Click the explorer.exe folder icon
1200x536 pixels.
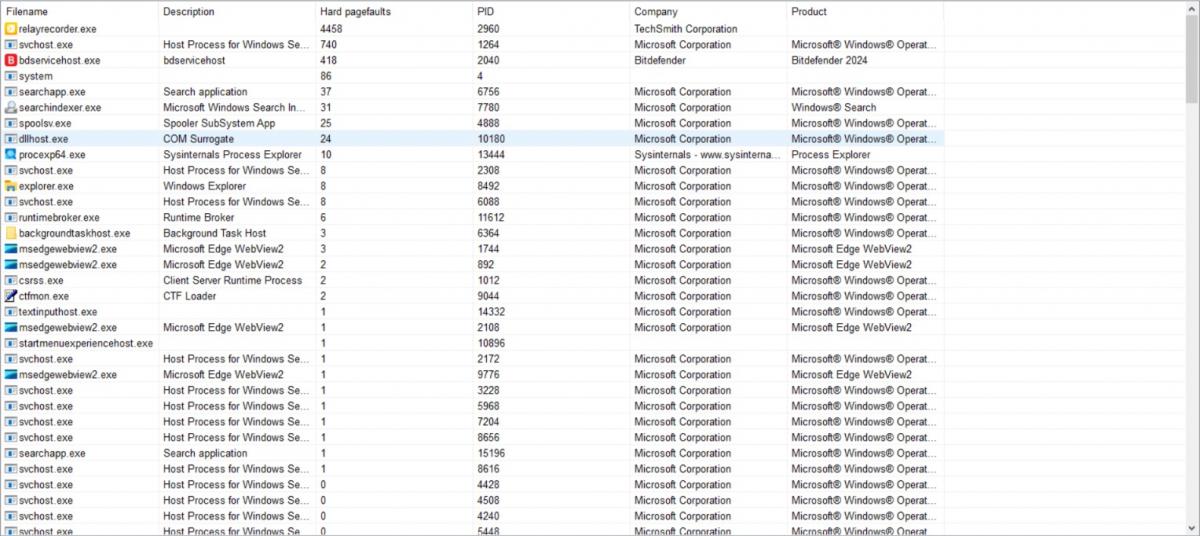click(x=11, y=186)
